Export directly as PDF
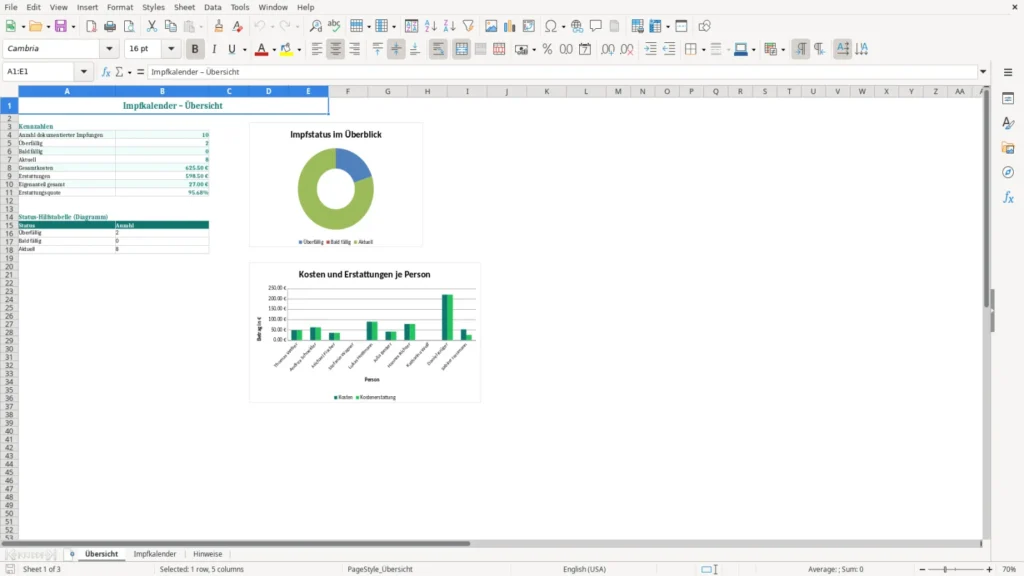This screenshot has height=576, width=1024. 91,26
